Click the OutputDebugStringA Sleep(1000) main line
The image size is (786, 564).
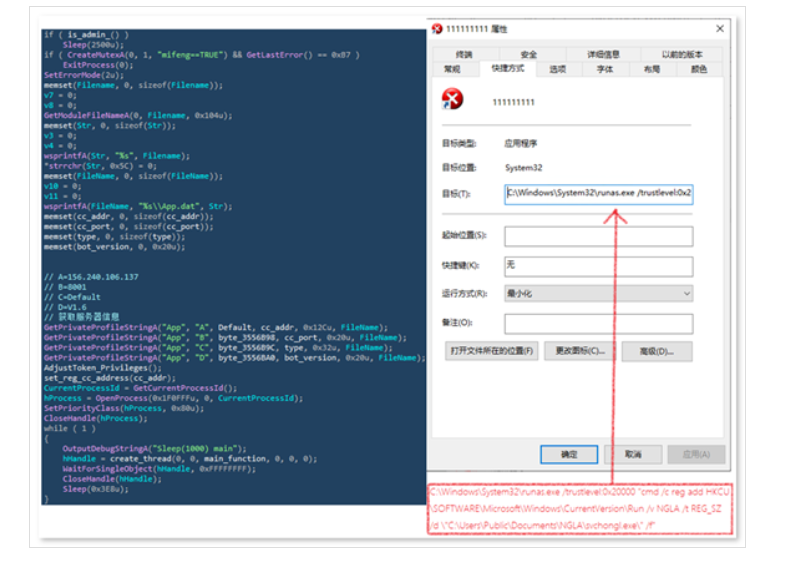(154, 448)
